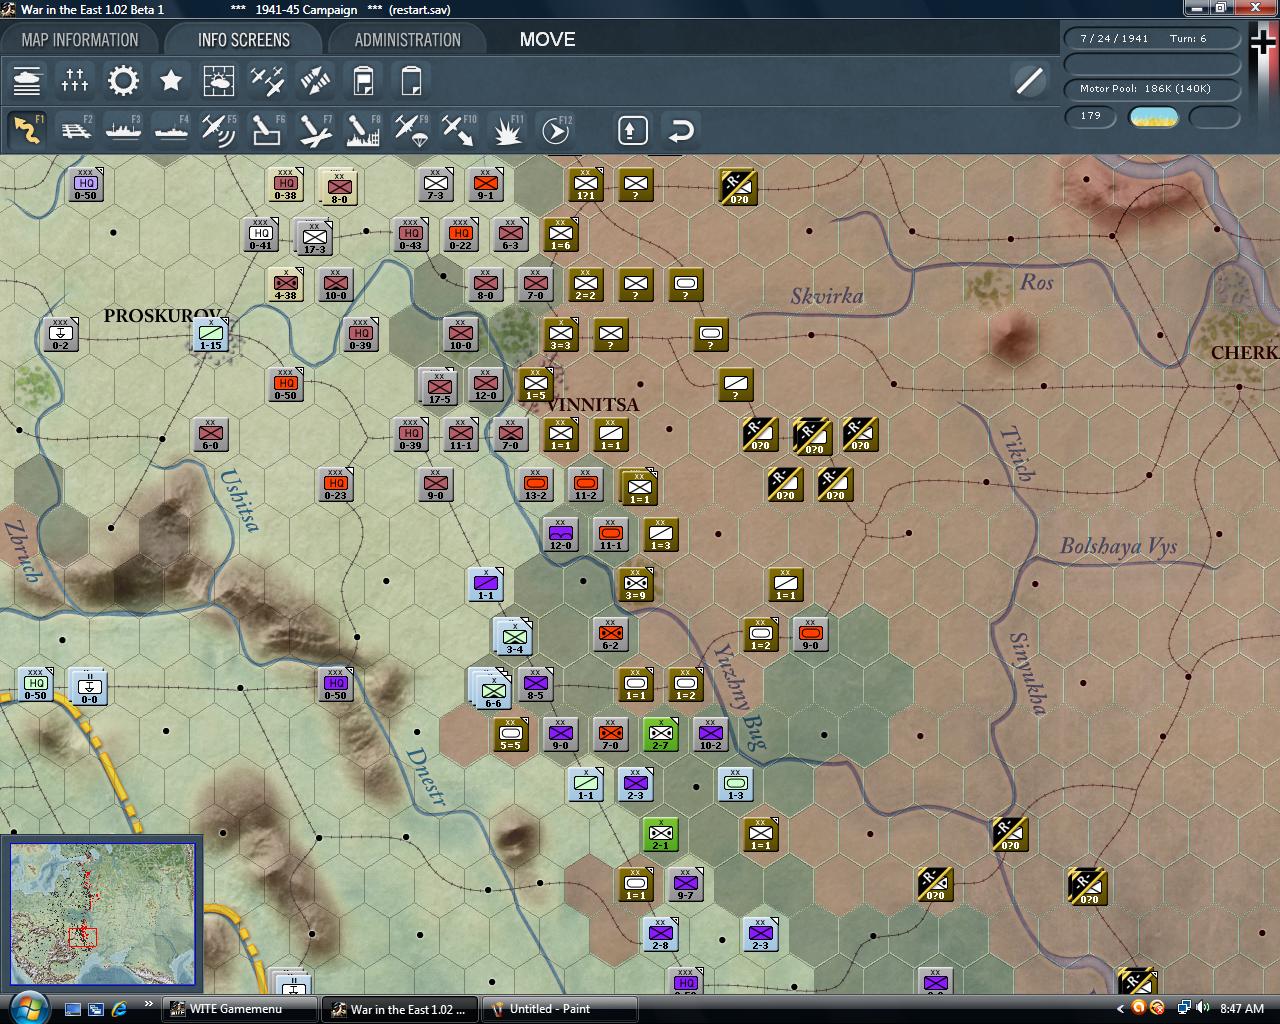Select the F1 move mode
The image size is (1280, 1024).
click(27, 130)
